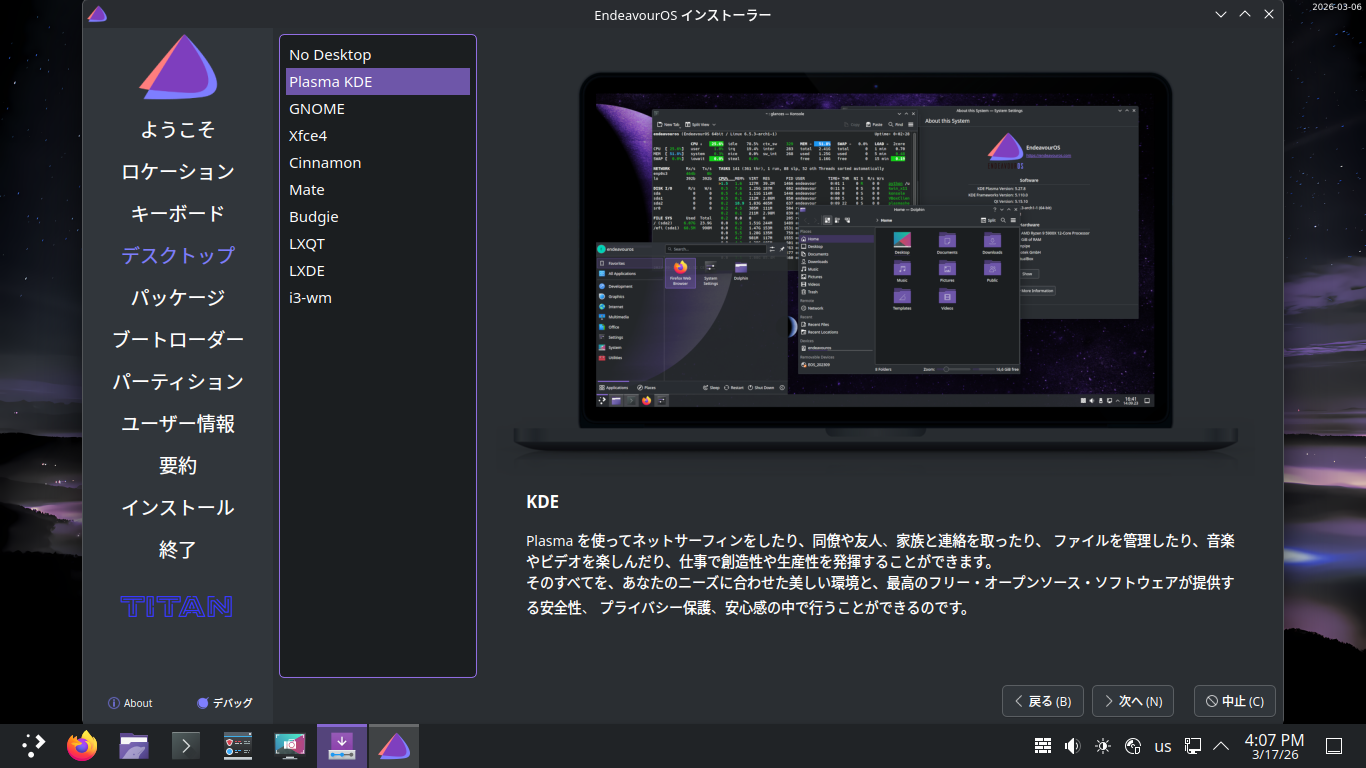Image resolution: width=1366 pixels, height=768 pixels.
Task: Click the 戻る (B) back button
Action: point(1043,701)
